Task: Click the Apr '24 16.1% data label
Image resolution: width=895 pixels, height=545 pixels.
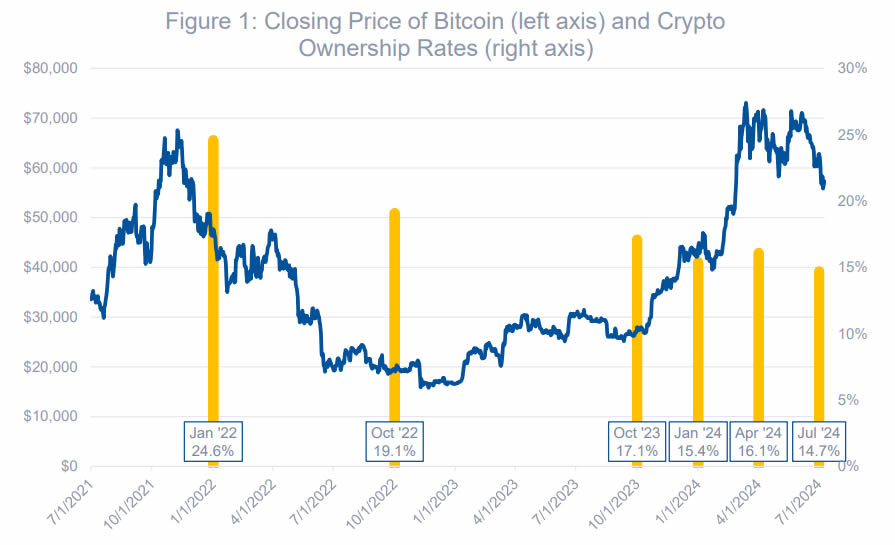Action: coord(759,442)
